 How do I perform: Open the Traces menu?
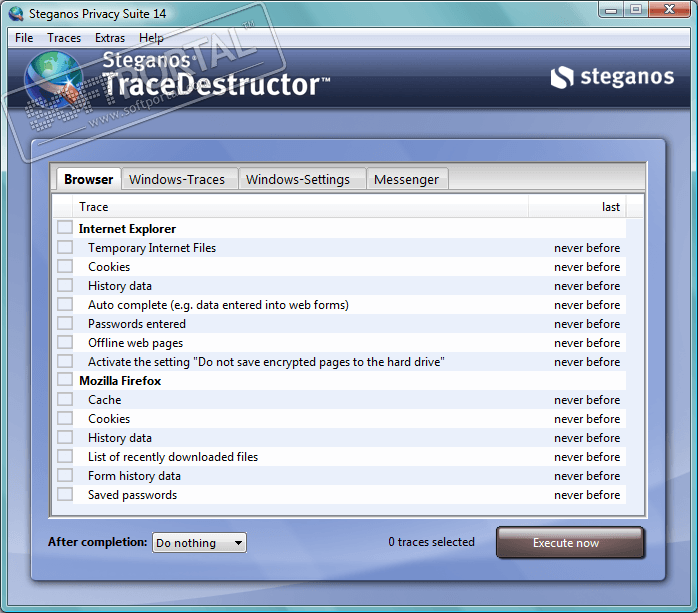click(64, 38)
